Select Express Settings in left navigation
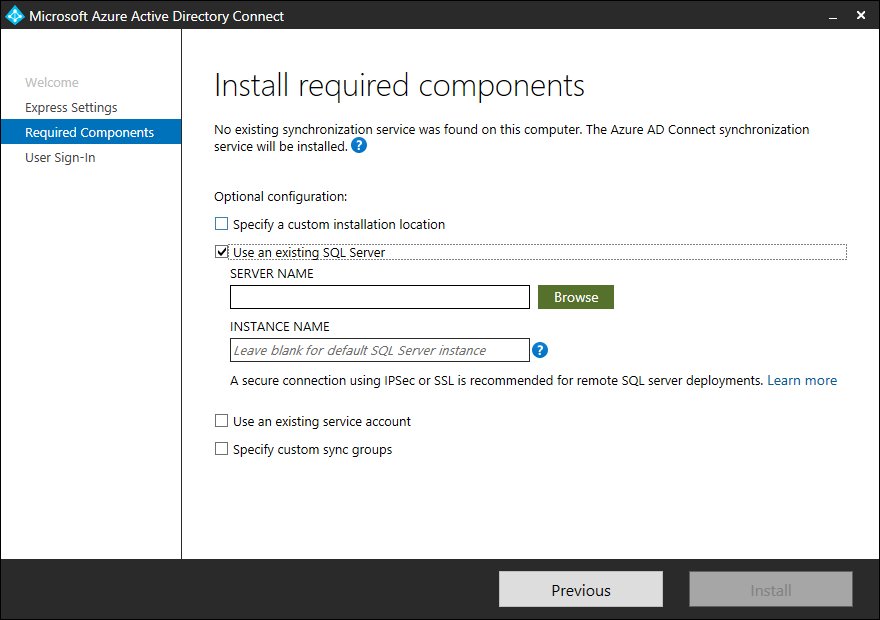The width and height of the screenshot is (880, 620). 71,108
